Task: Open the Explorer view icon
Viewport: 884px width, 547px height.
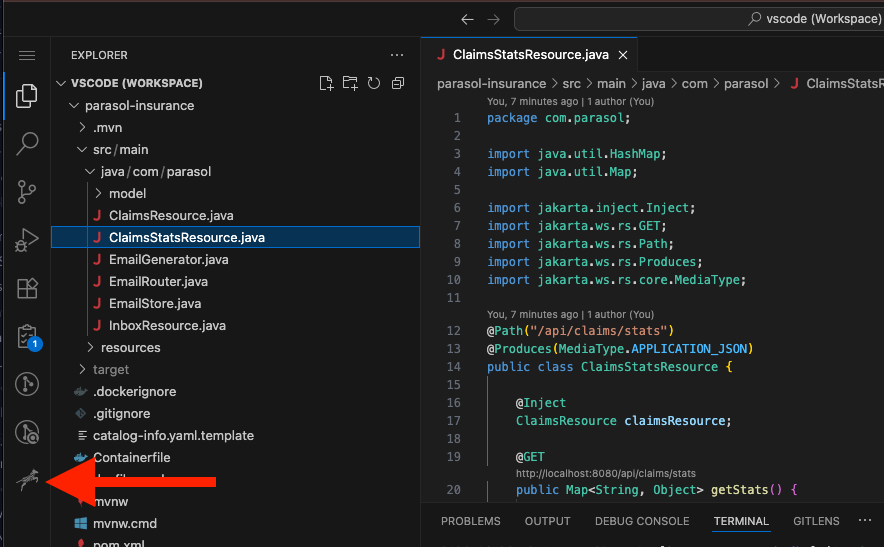Action: [x=26, y=96]
